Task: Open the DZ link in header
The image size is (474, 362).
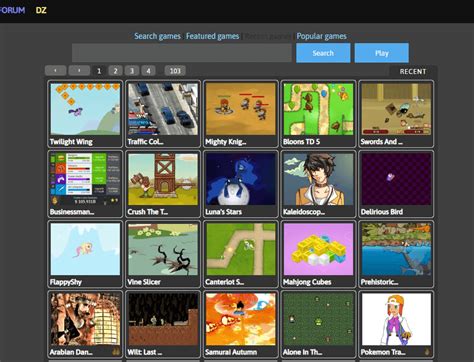Action: (41, 10)
